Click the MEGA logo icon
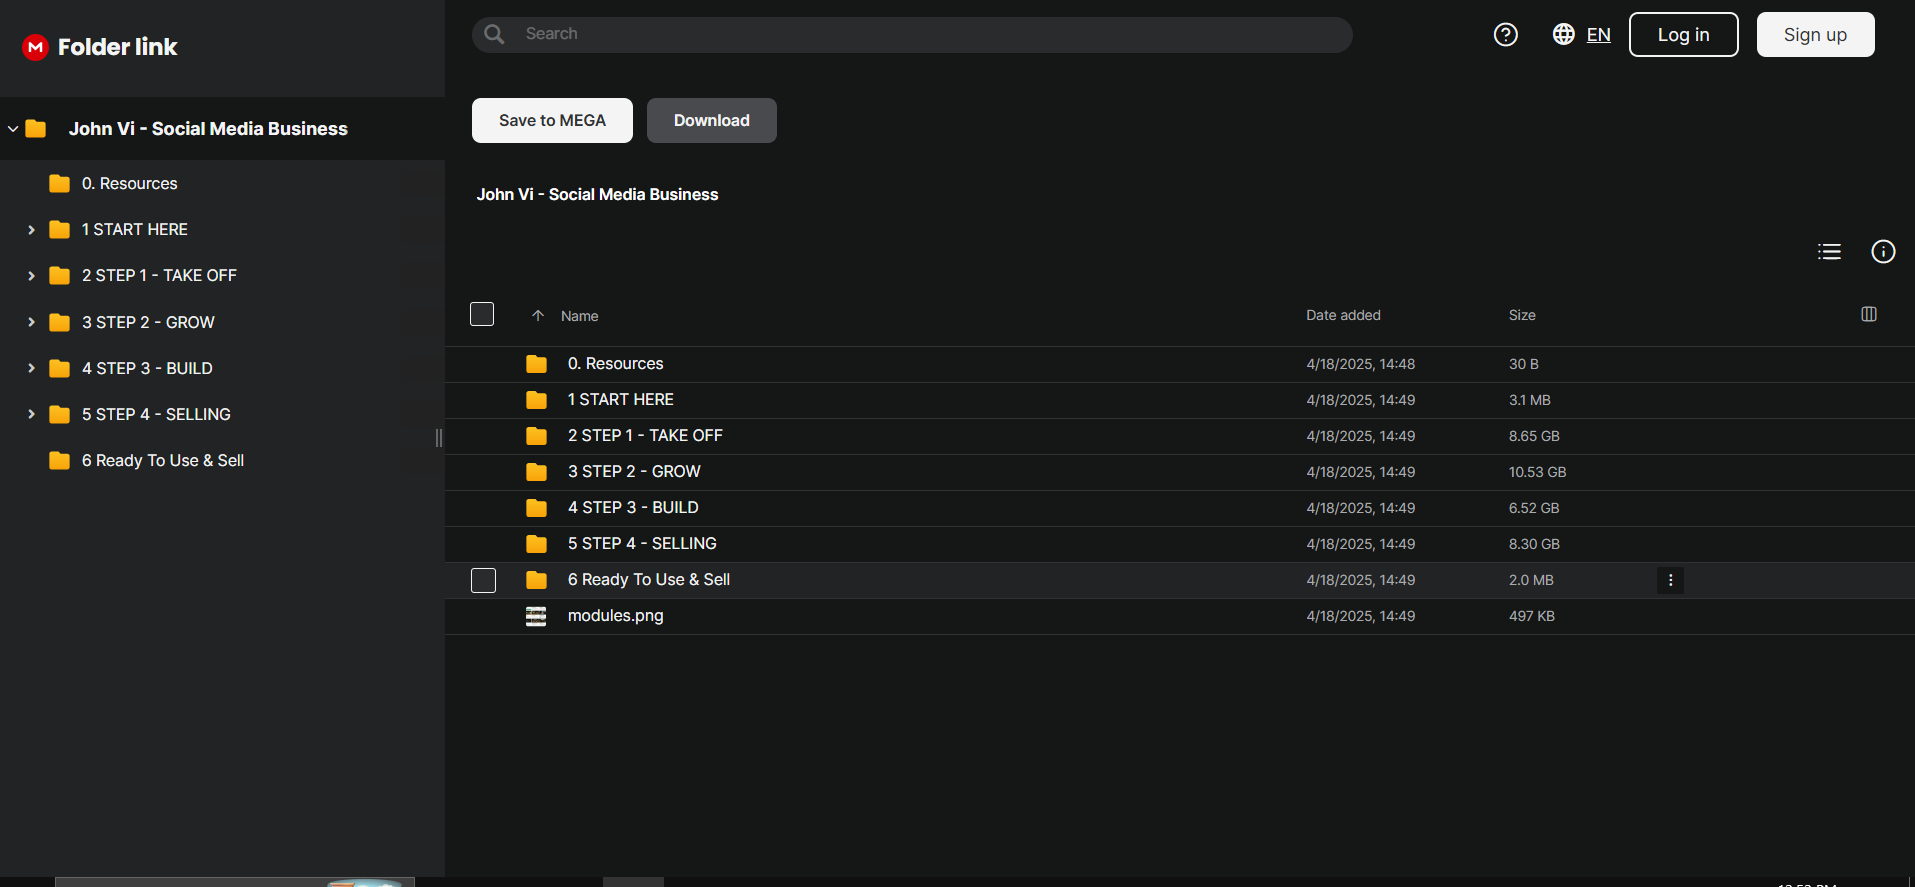The width and height of the screenshot is (1915, 887). [x=36, y=47]
